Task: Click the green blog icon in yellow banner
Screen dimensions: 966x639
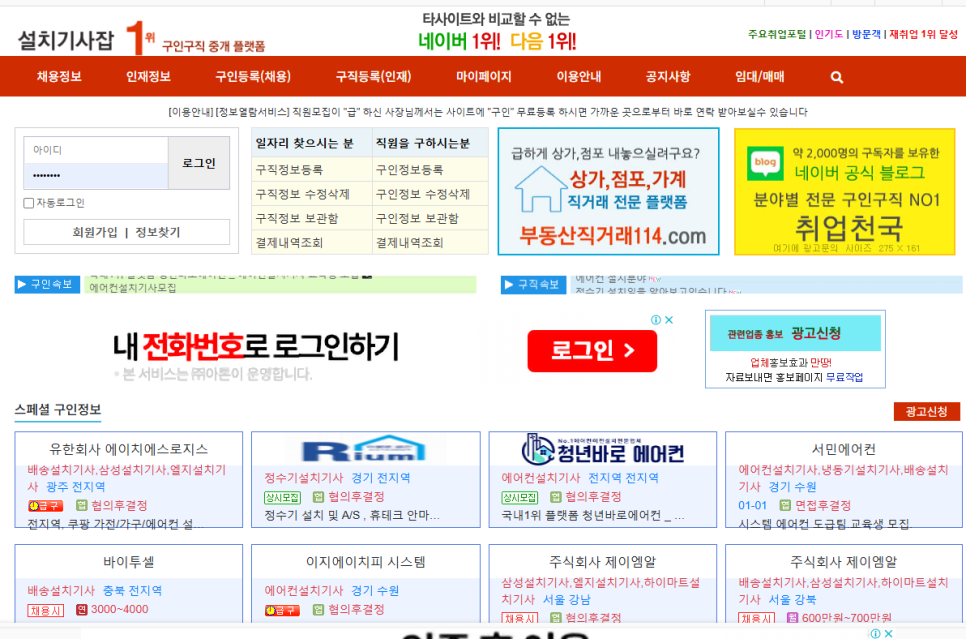Action: 765,163
